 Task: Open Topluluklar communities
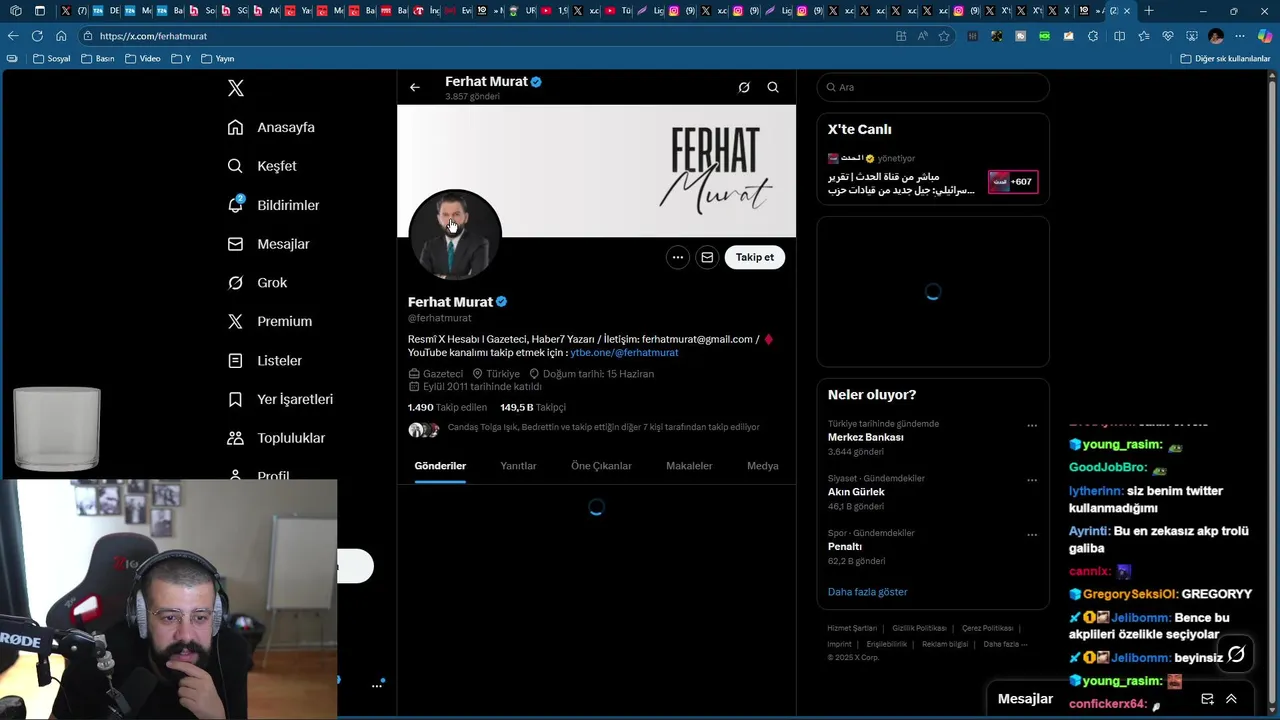(x=276, y=438)
